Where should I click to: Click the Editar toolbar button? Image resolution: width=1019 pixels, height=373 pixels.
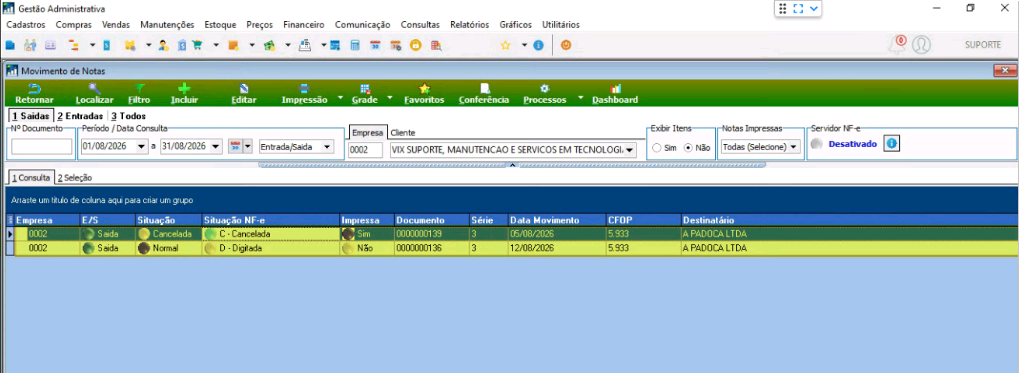[x=244, y=94]
